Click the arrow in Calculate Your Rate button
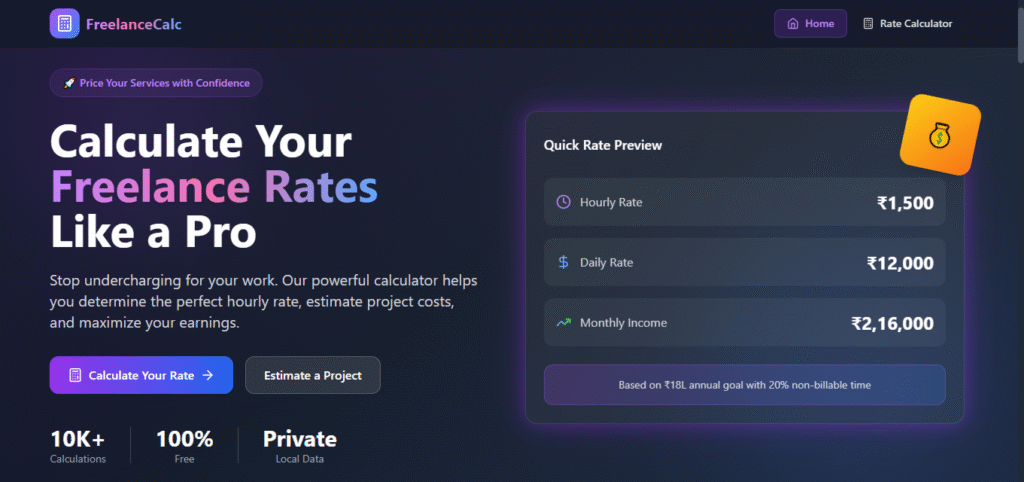This screenshot has height=482, width=1024. point(208,376)
